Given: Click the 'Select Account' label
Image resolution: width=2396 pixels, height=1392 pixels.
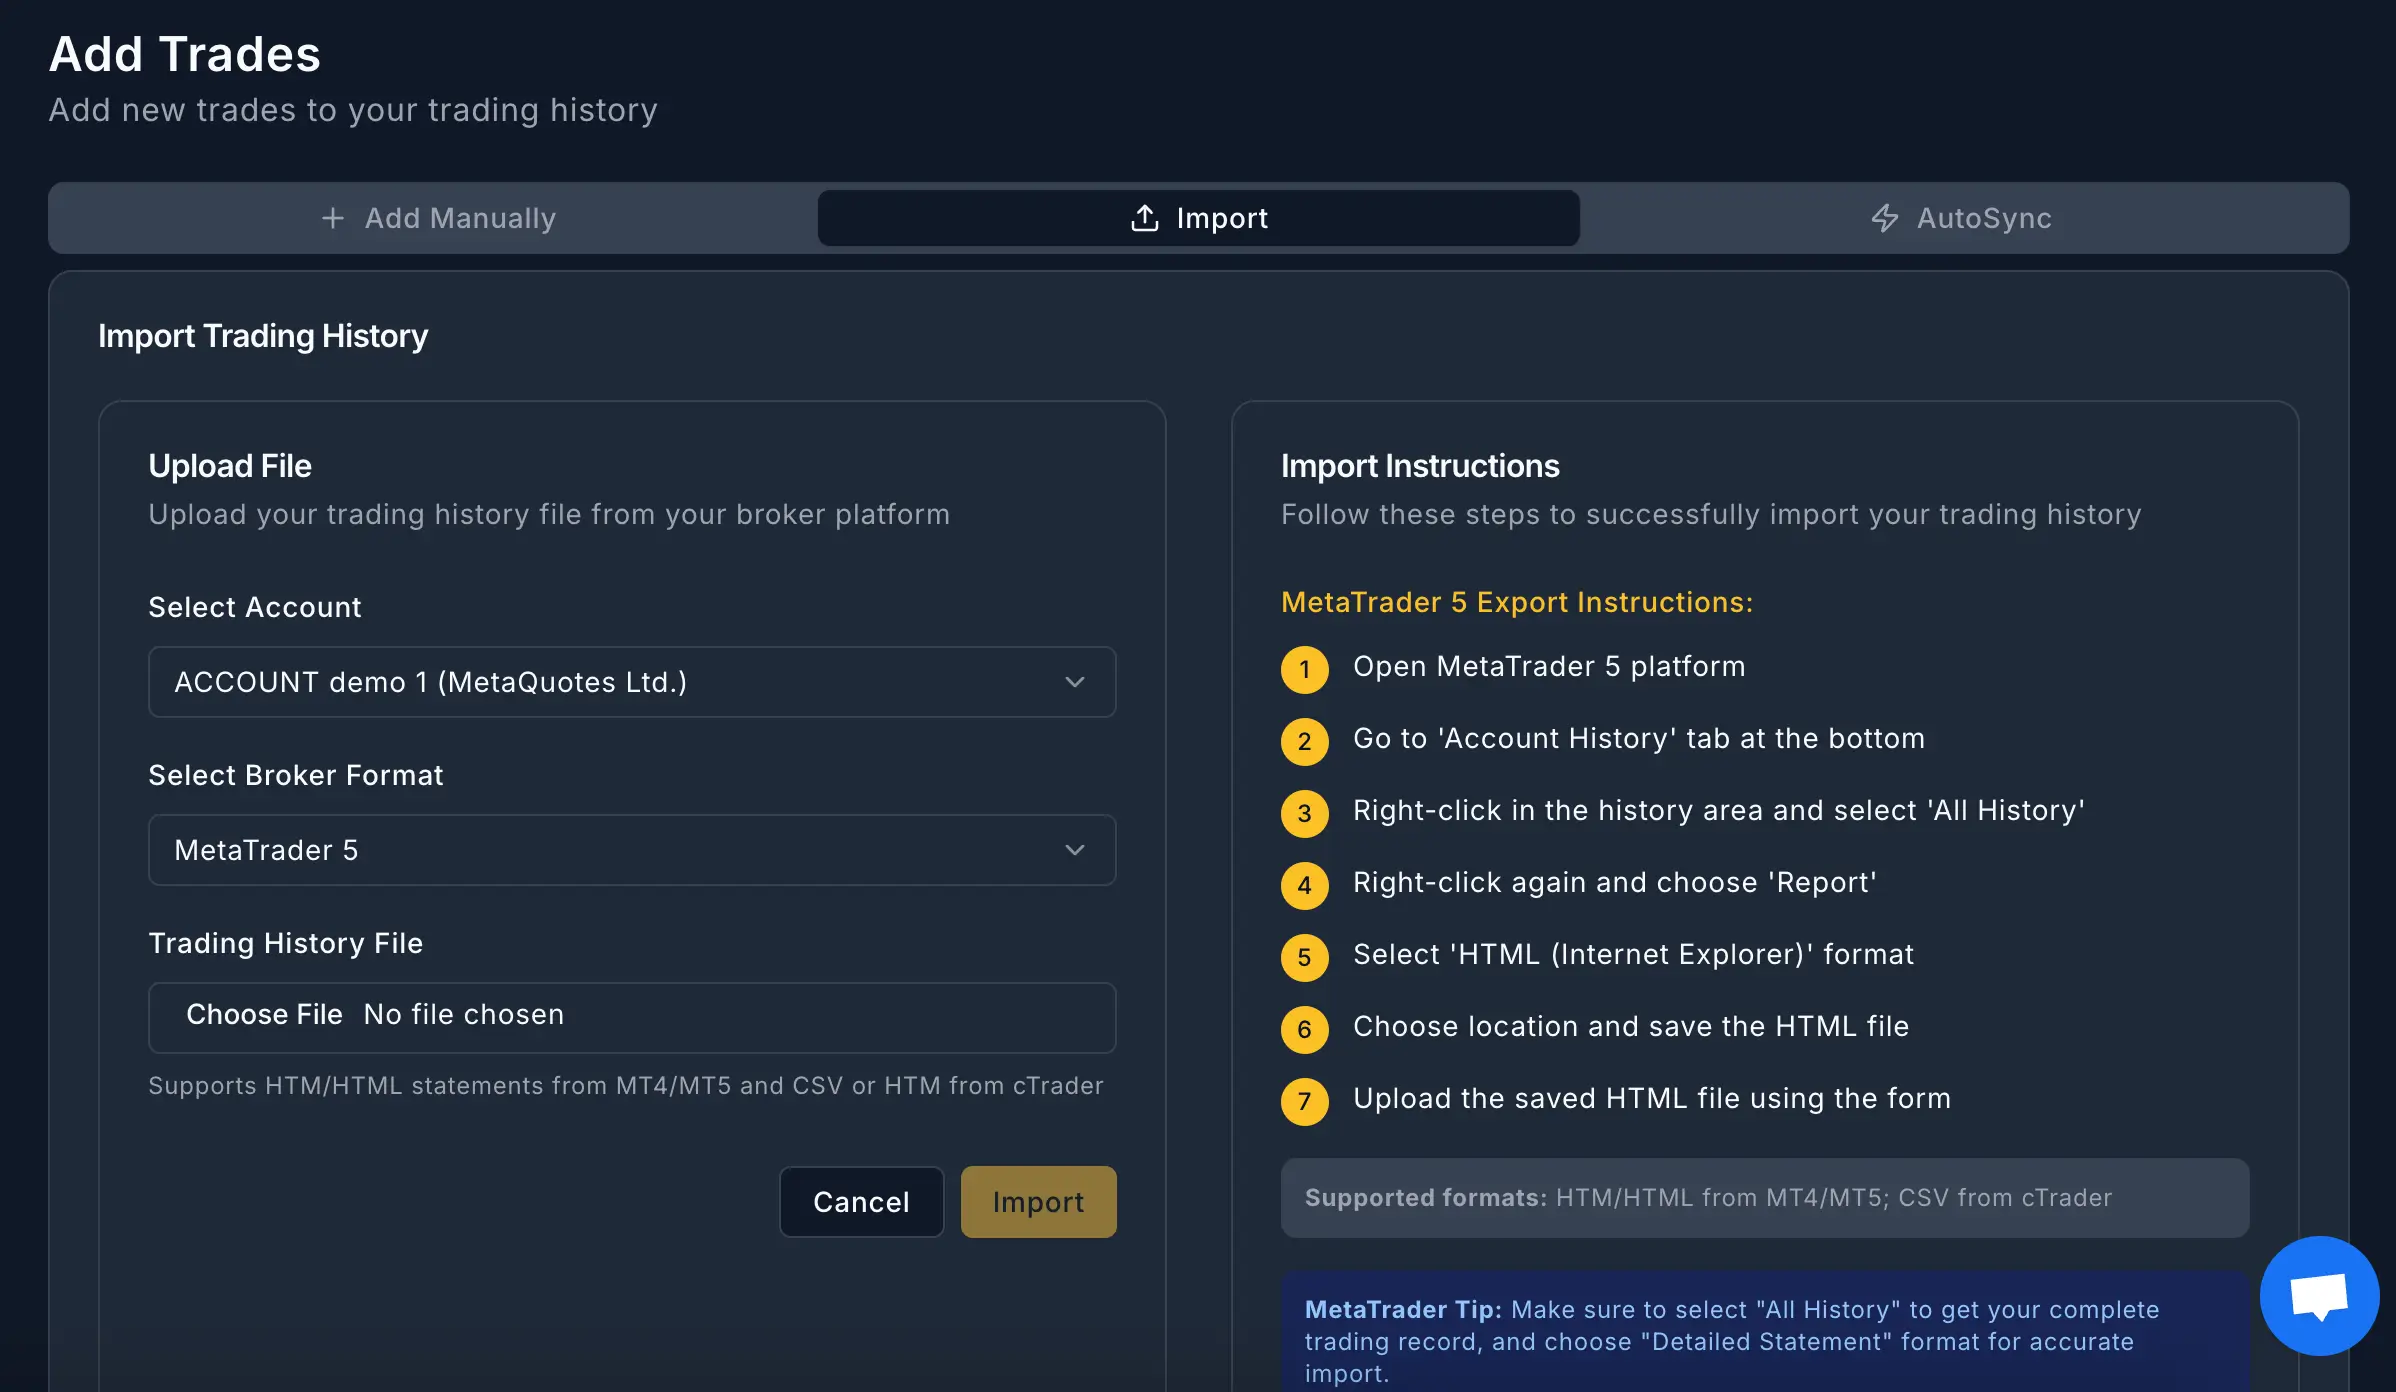Looking at the screenshot, I should 255,607.
